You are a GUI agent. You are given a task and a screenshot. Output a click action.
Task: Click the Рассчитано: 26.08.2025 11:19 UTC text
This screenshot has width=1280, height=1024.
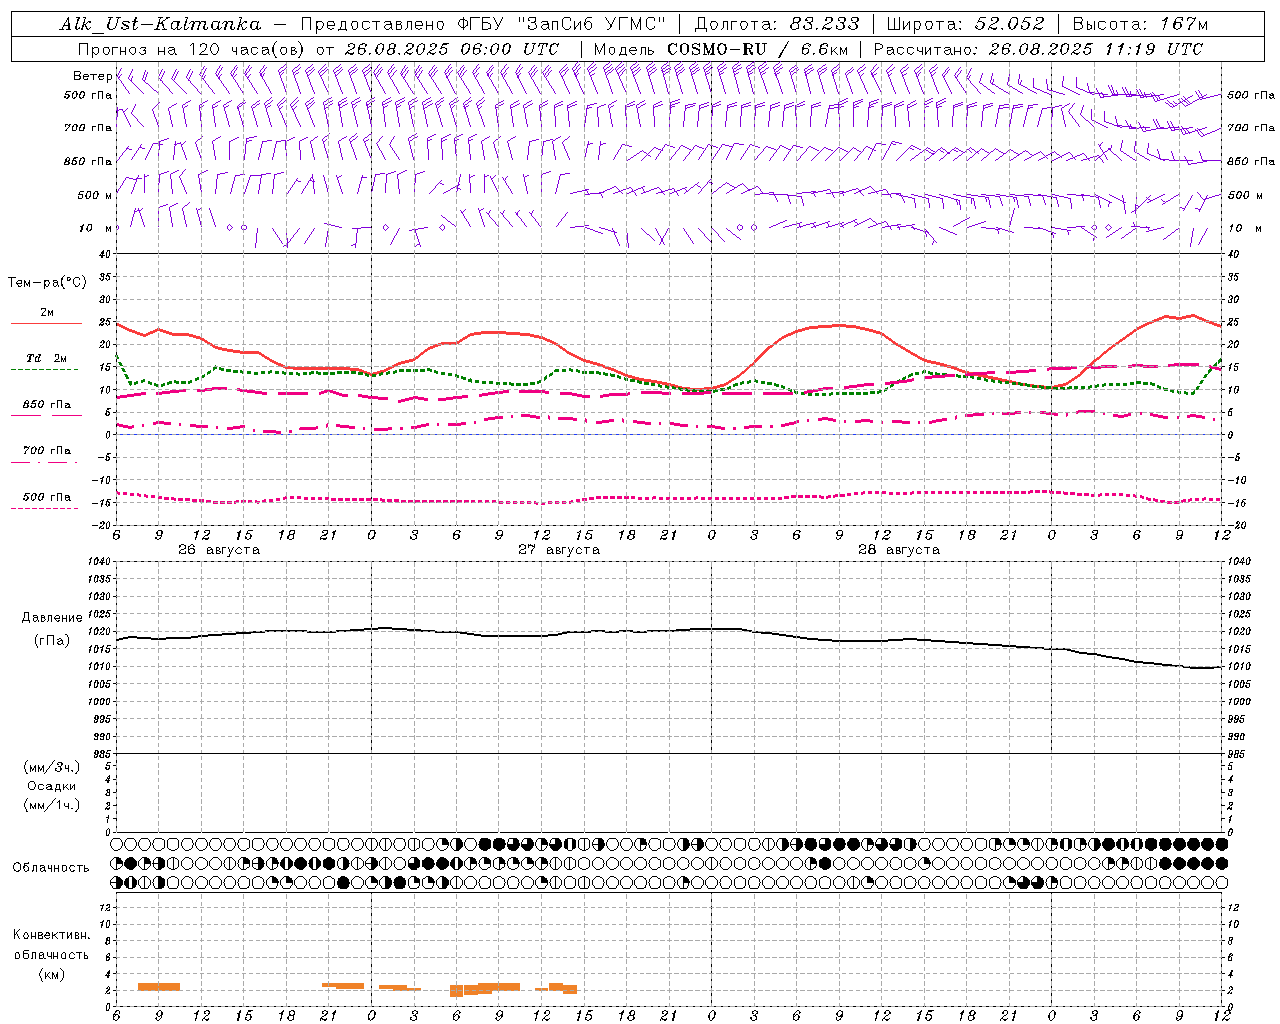(x=1038, y=49)
